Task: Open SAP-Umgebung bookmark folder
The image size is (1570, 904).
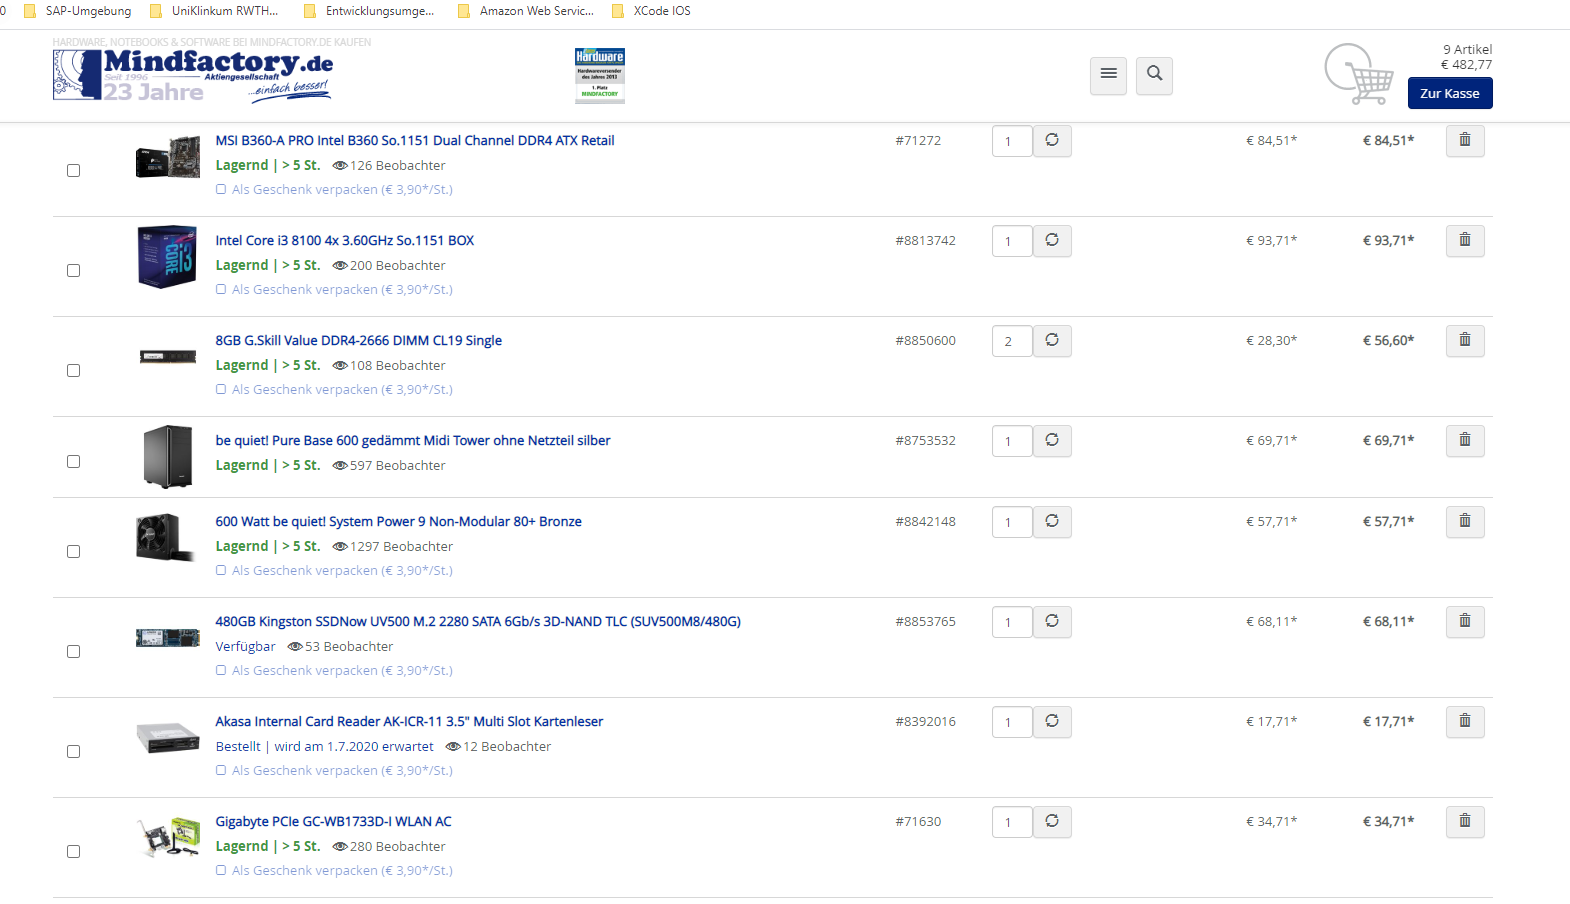Action: 77,11
